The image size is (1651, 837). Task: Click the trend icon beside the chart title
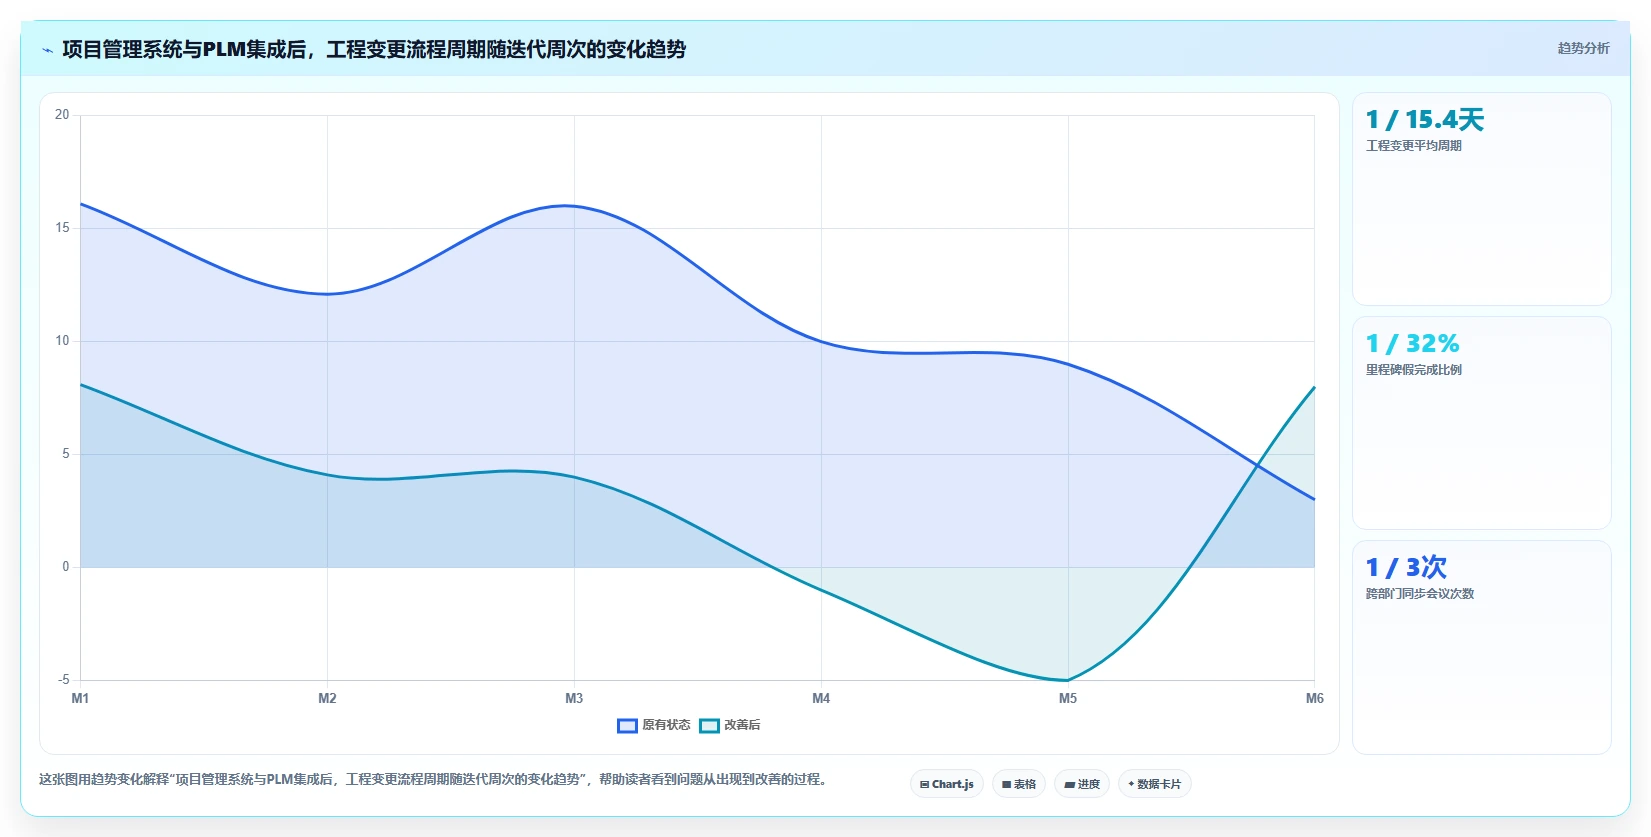(x=47, y=50)
